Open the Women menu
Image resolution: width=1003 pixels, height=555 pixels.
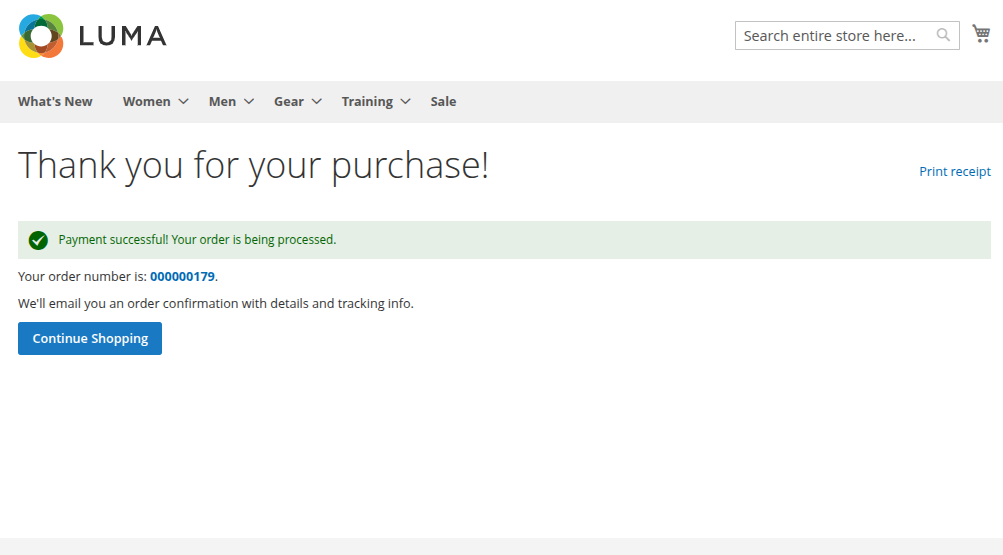(x=146, y=102)
